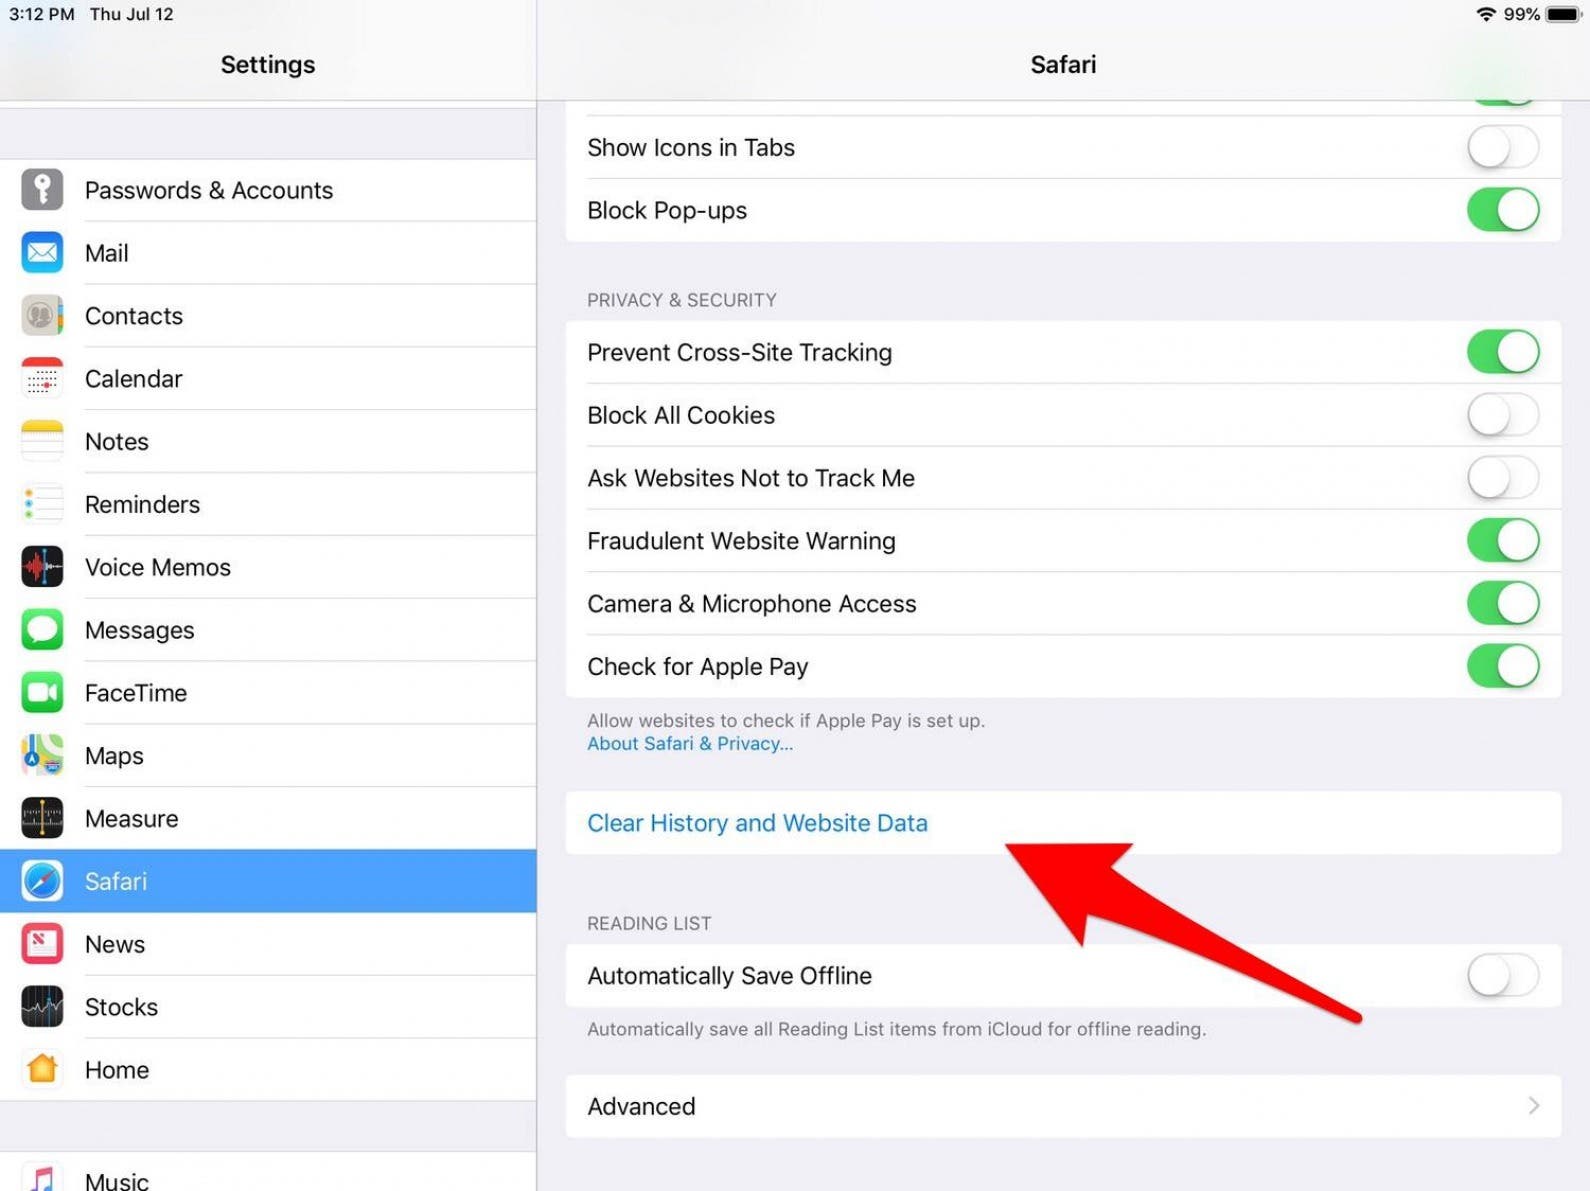Open About Safari & Privacy link

(x=690, y=743)
